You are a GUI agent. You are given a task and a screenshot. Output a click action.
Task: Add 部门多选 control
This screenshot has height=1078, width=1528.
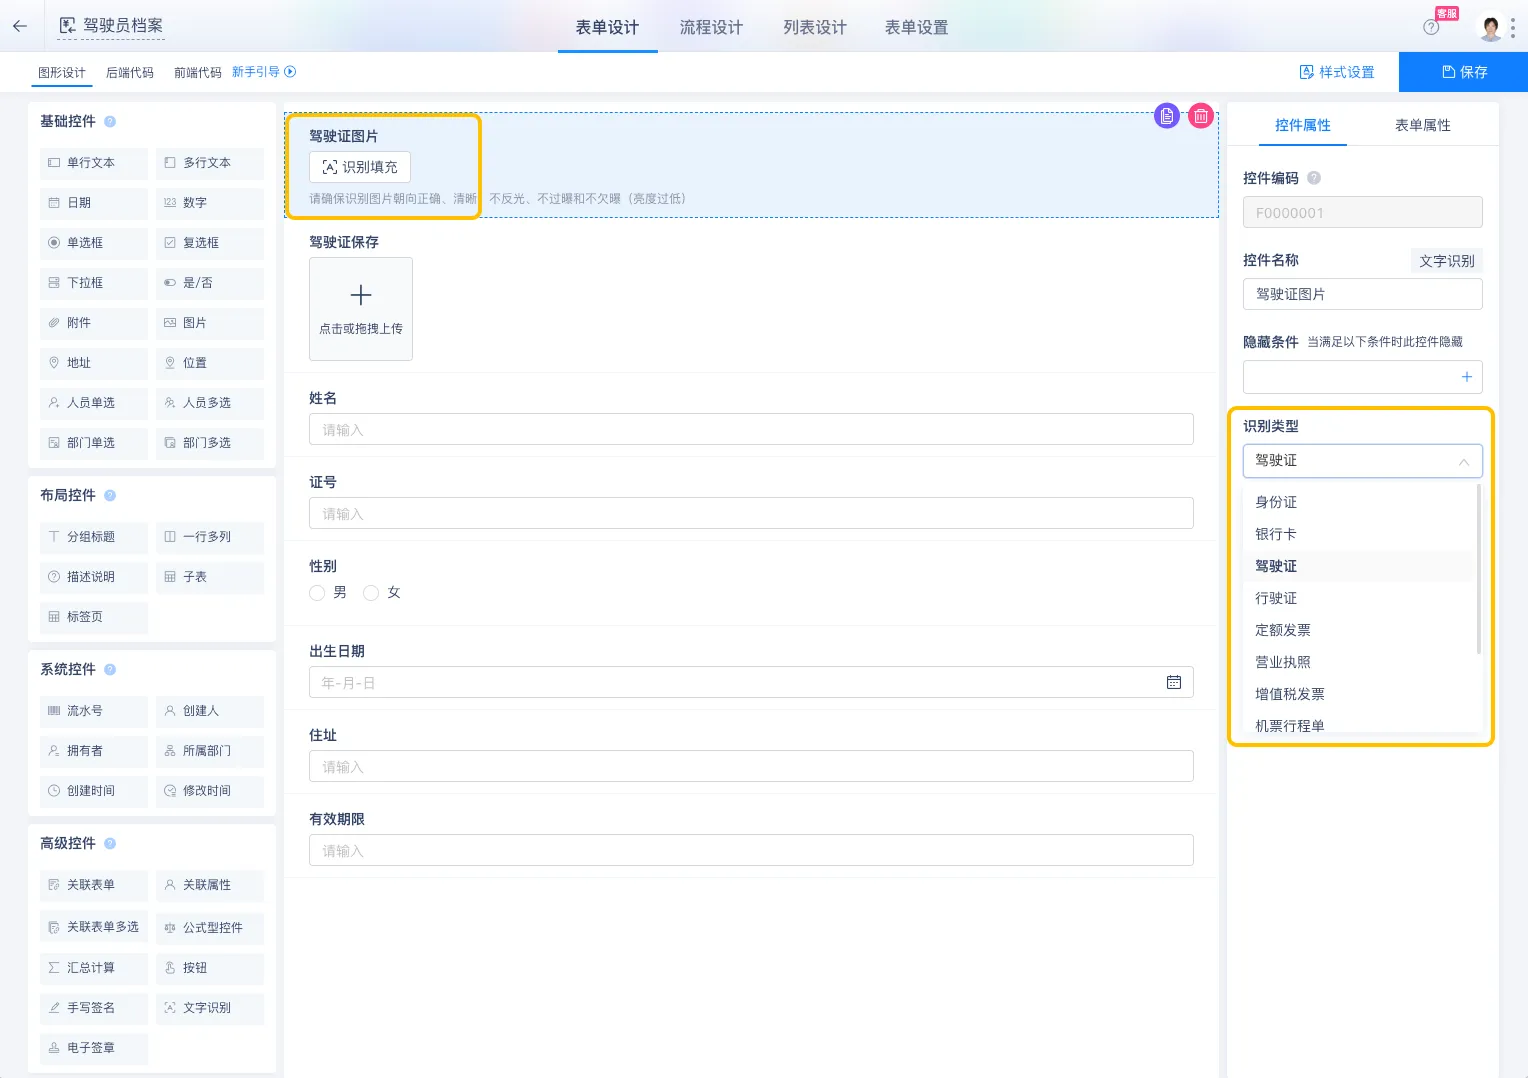(x=210, y=443)
